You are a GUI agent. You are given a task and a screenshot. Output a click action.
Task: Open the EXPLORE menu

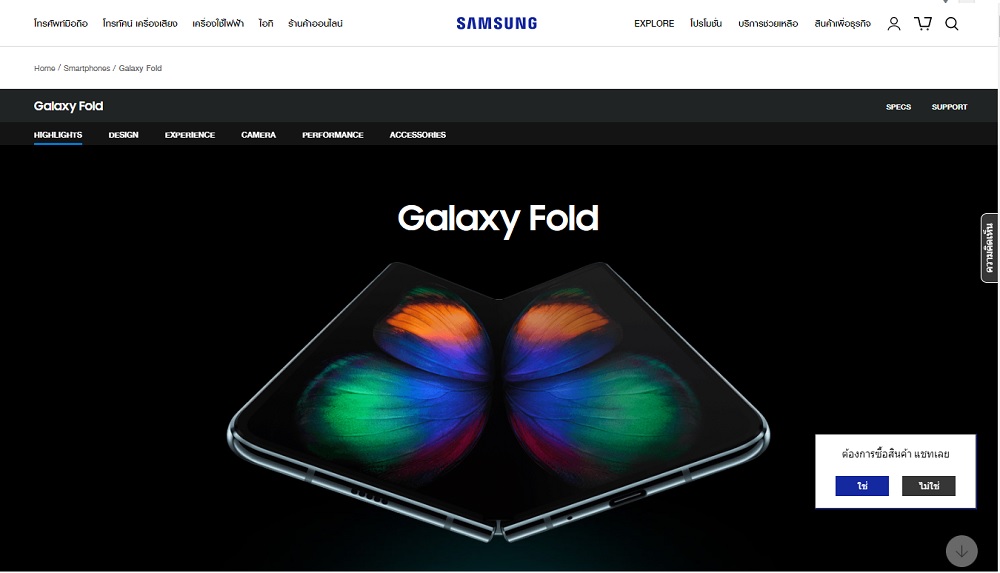pyautogui.click(x=654, y=24)
